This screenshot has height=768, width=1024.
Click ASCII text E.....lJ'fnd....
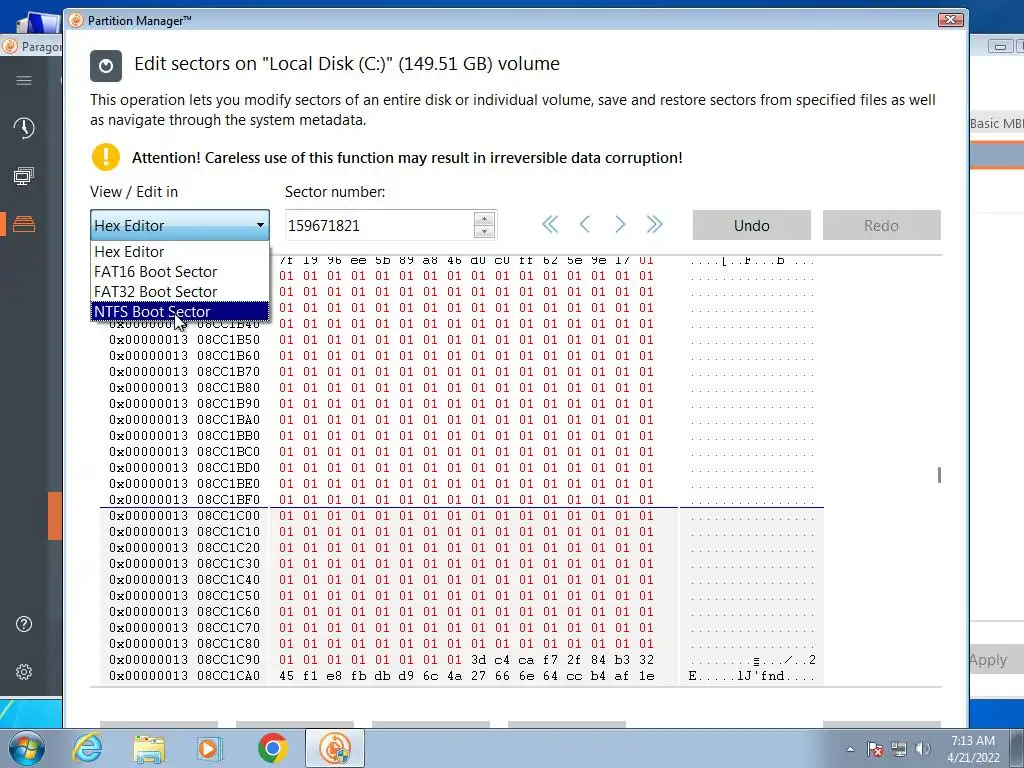(x=752, y=676)
